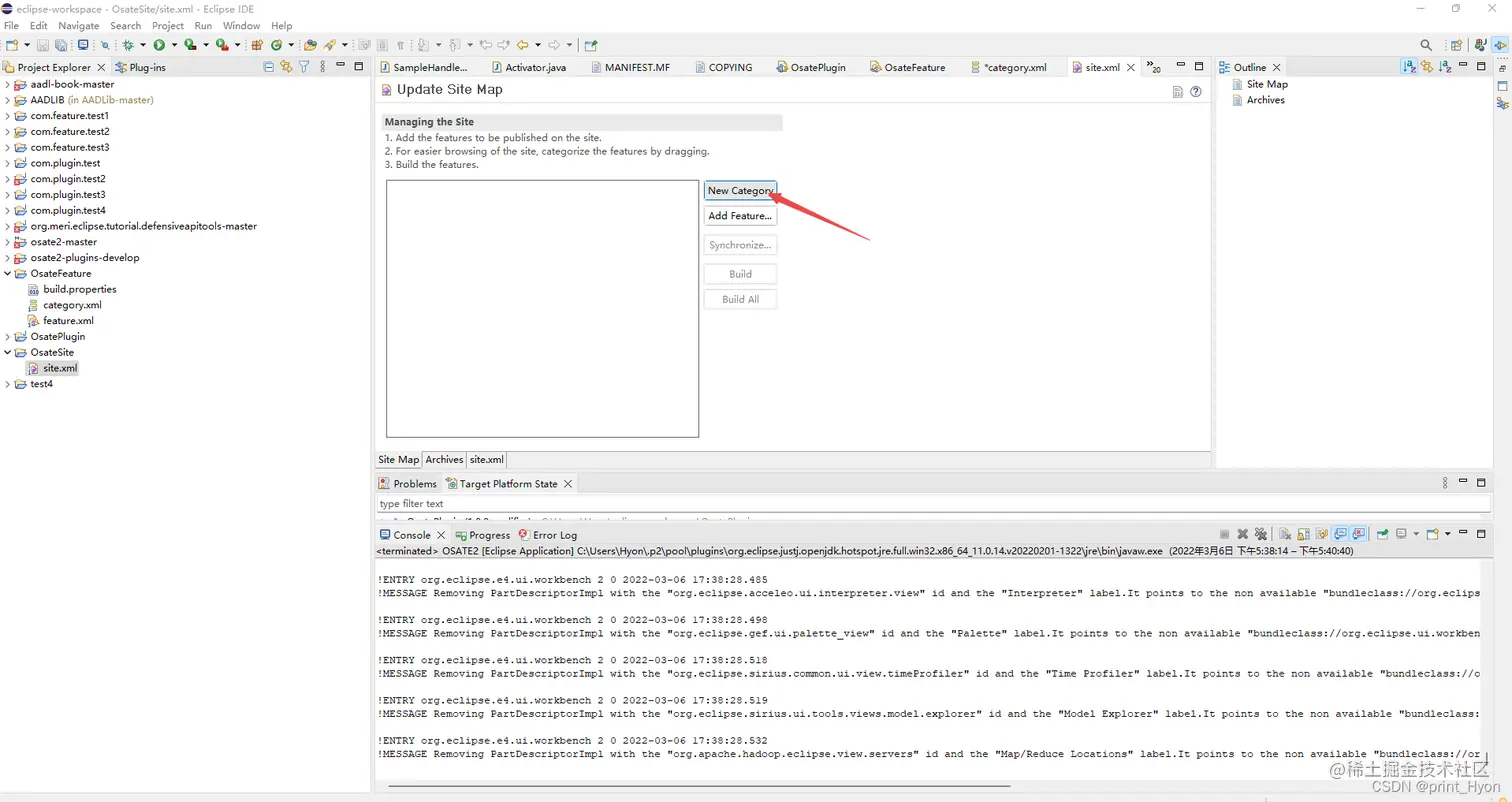Toggle Word Wrap in Console
The image size is (1512, 802).
1321,535
